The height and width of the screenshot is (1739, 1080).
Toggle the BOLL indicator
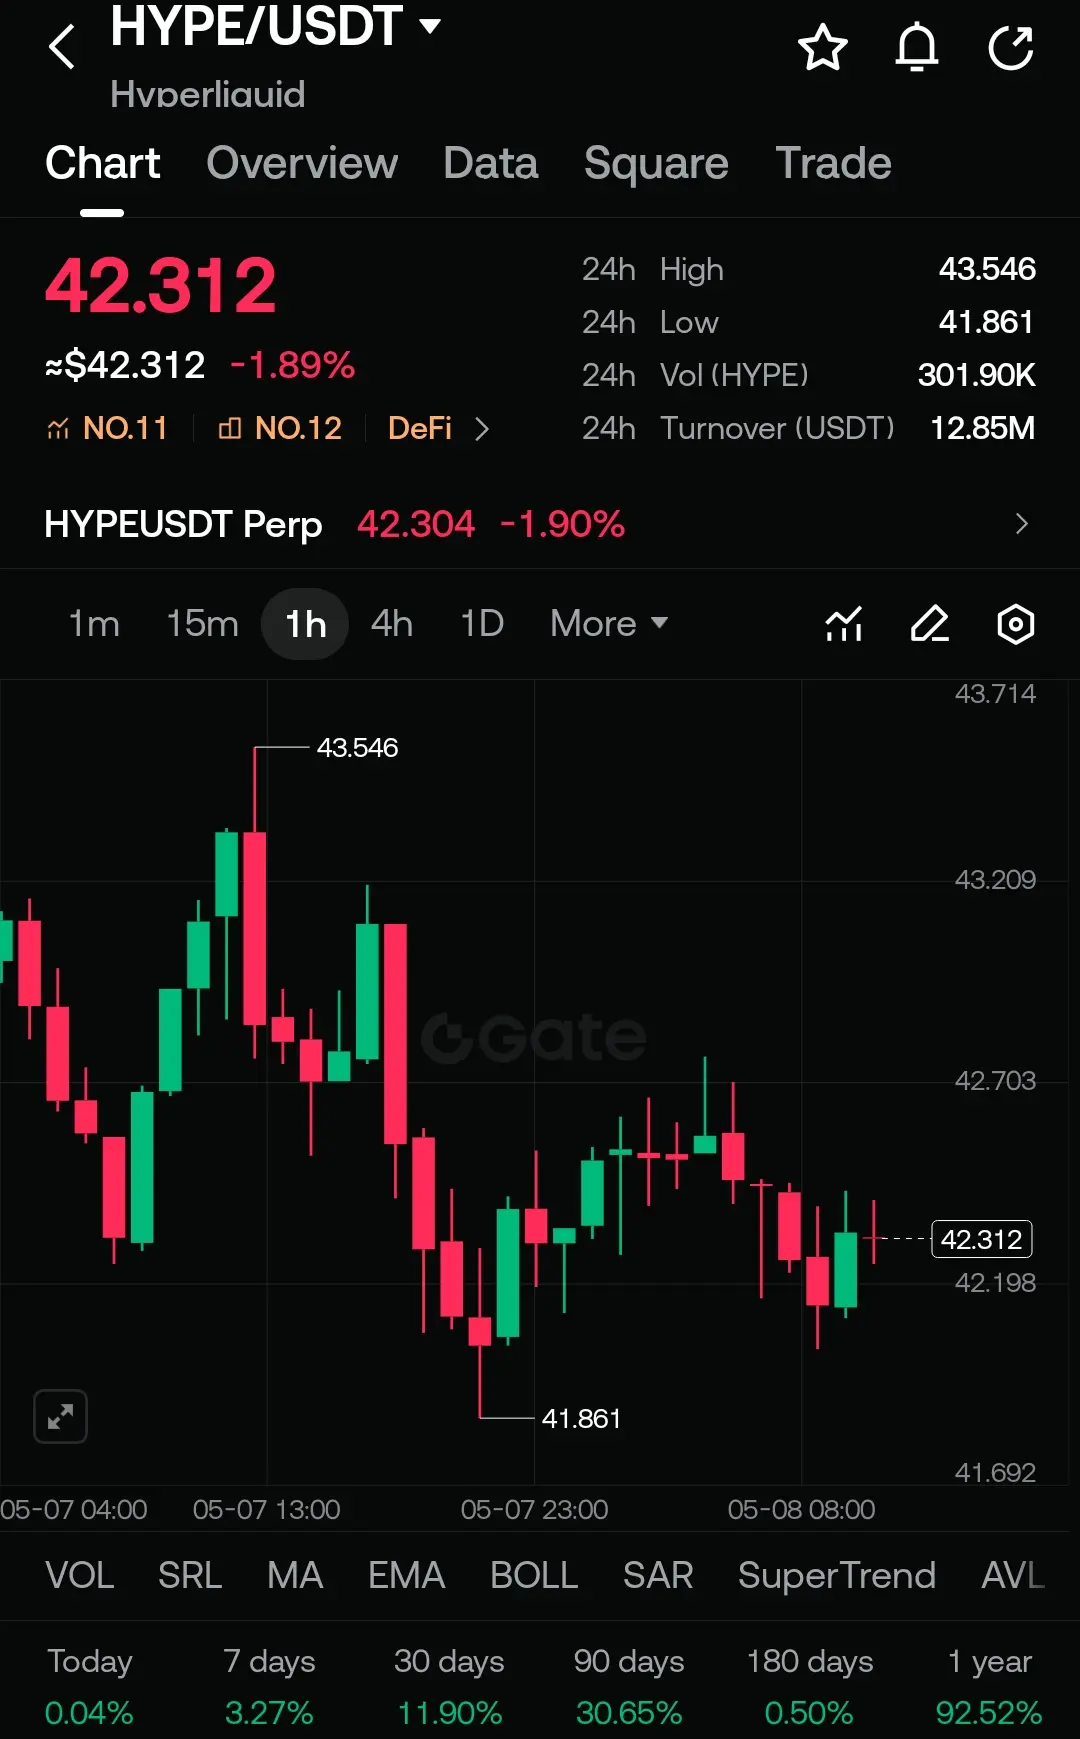tap(534, 1575)
